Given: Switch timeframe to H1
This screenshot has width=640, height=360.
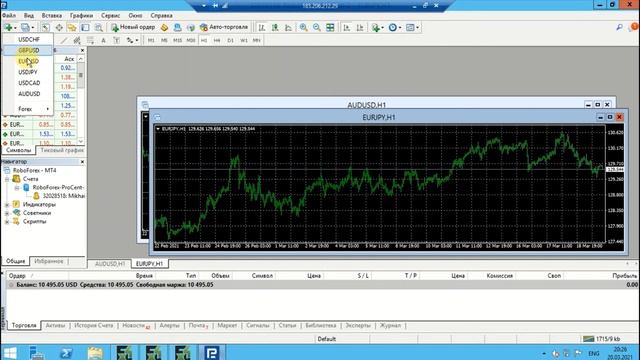Looking at the screenshot, I should click(x=204, y=40).
